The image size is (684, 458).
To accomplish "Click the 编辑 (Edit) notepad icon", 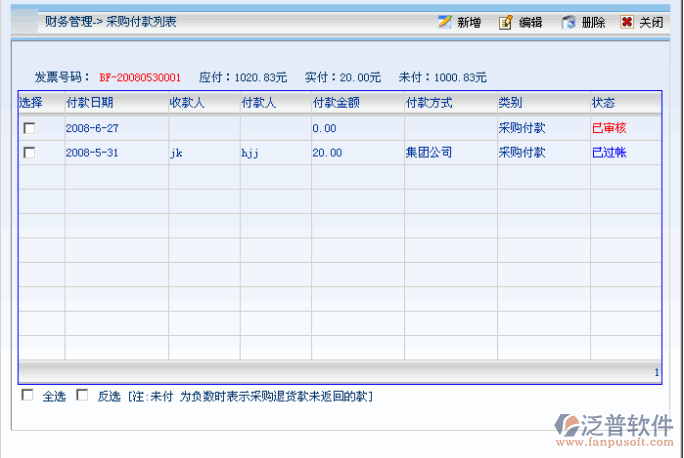I will pos(506,22).
